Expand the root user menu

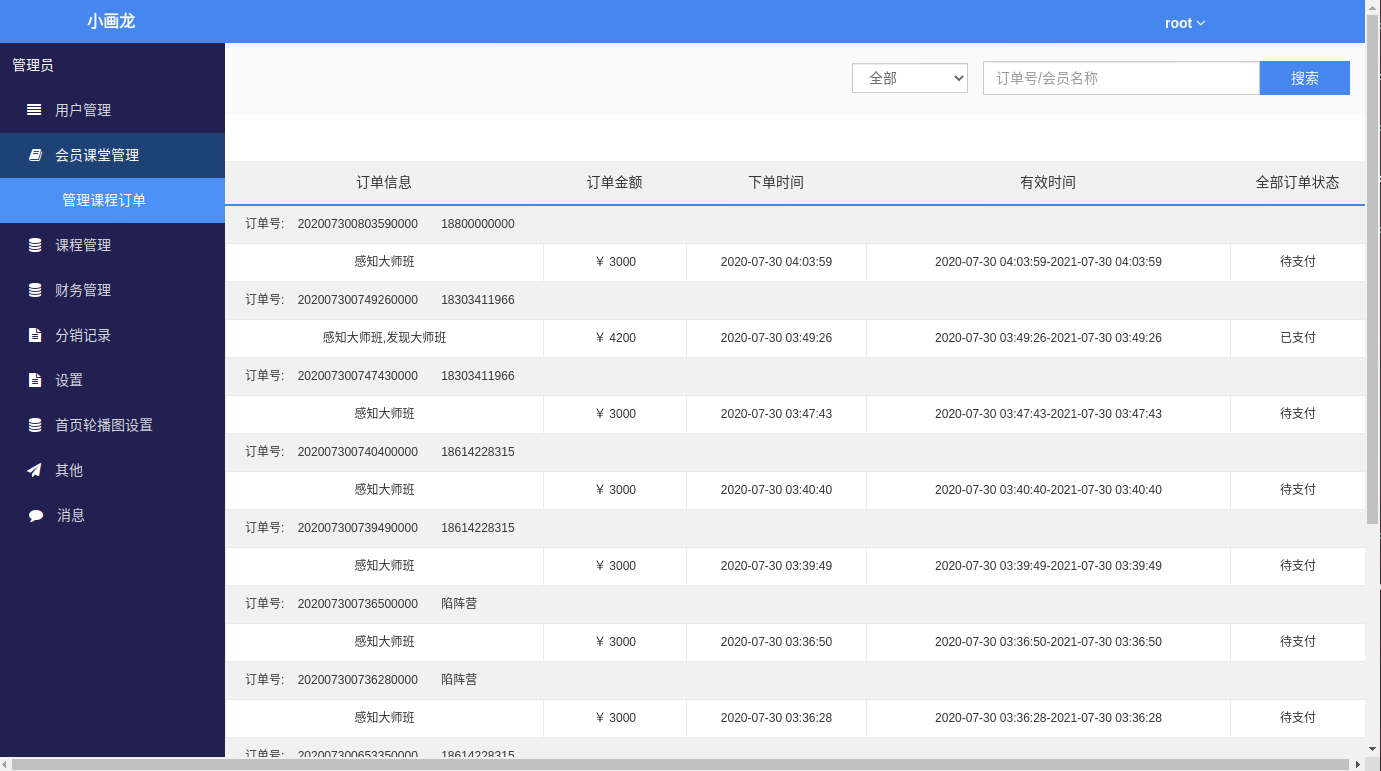(x=1185, y=23)
